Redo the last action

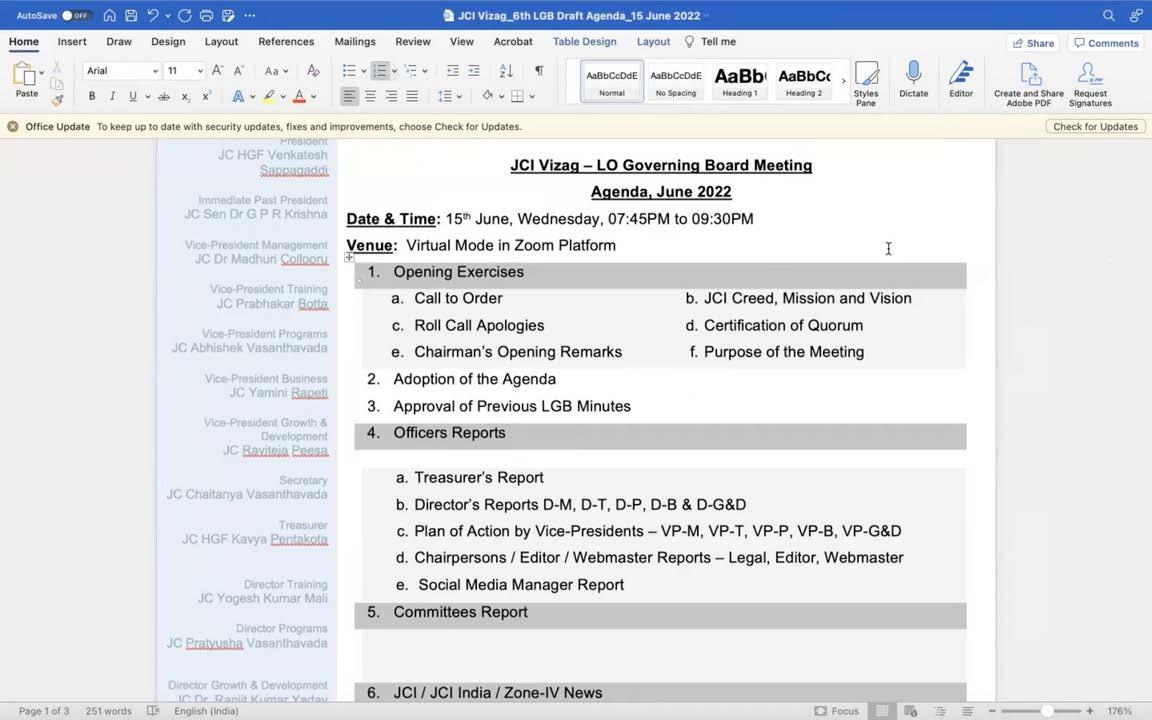pos(184,15)
